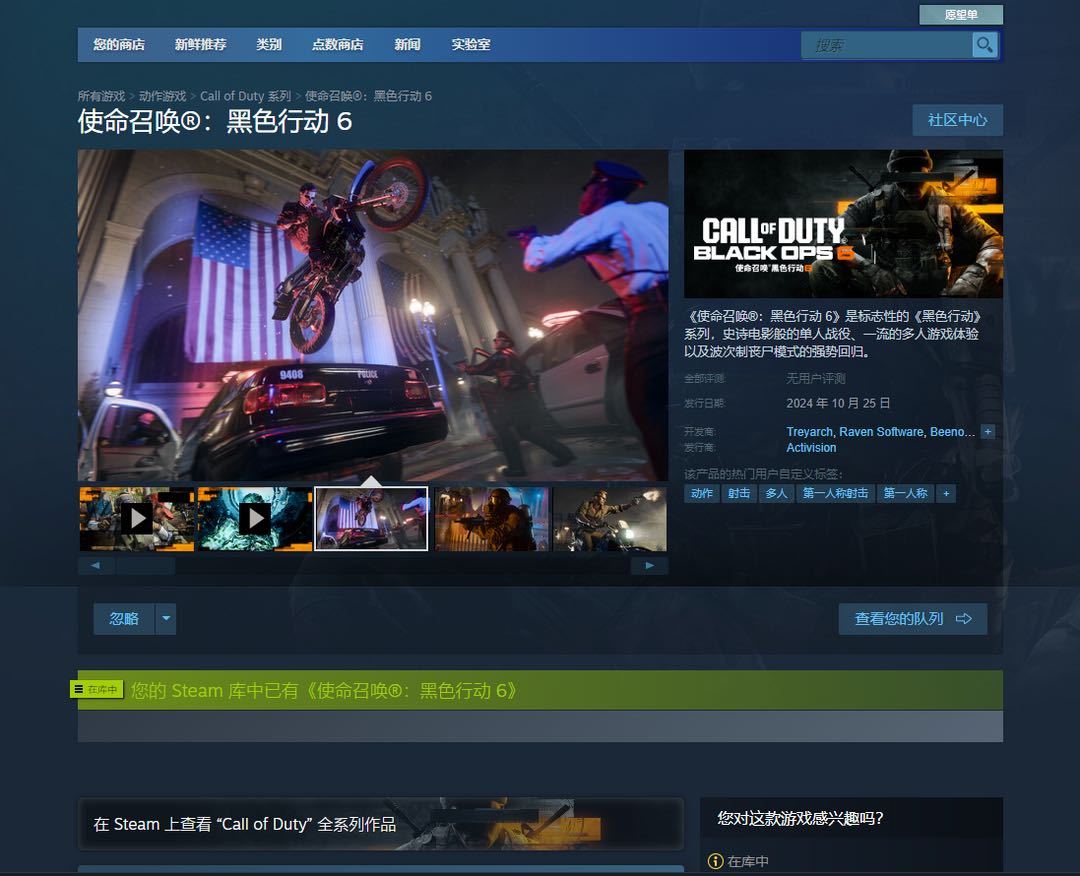Click the 在库中 library badge icon

tap(97, 690)
